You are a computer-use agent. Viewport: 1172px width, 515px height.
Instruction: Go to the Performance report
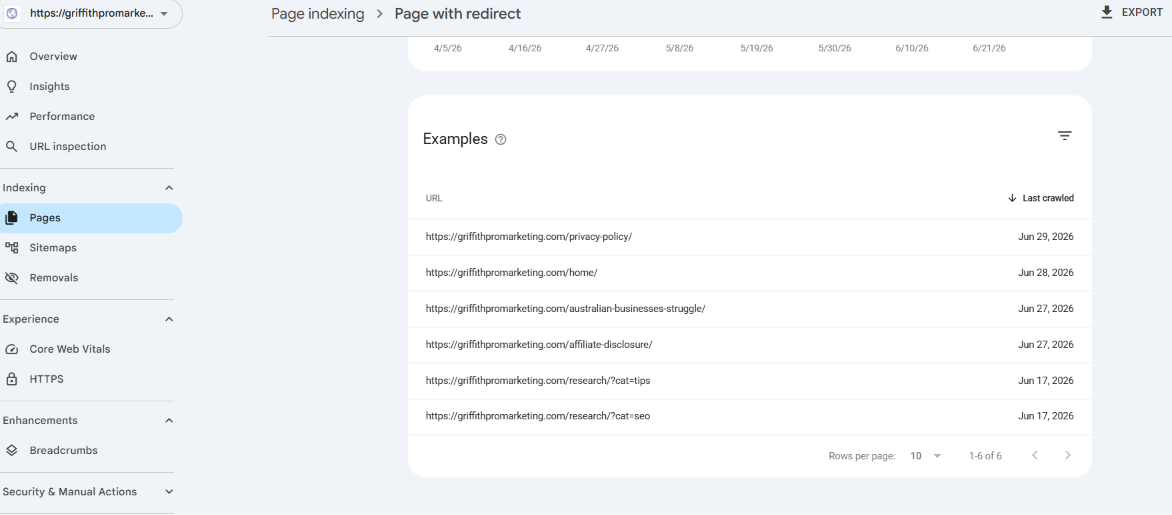62,117
